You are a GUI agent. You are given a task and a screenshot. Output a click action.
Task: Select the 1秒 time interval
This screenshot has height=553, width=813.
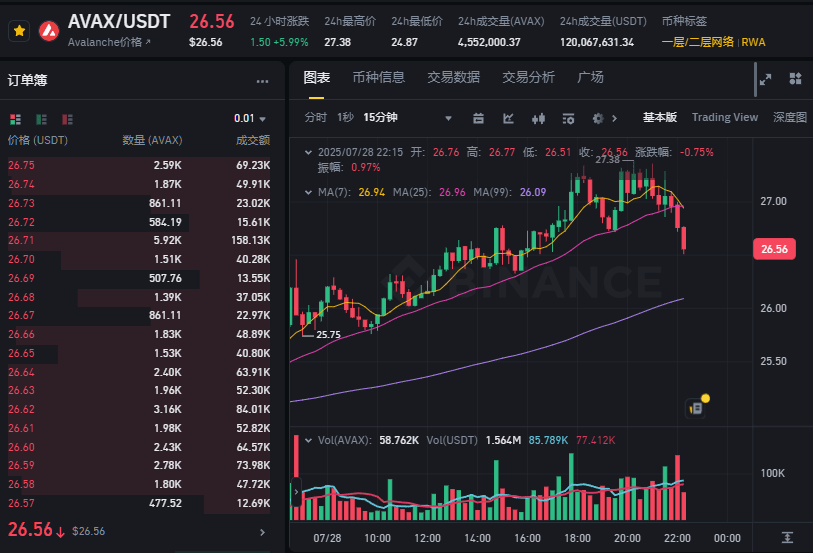click(345, 118)
